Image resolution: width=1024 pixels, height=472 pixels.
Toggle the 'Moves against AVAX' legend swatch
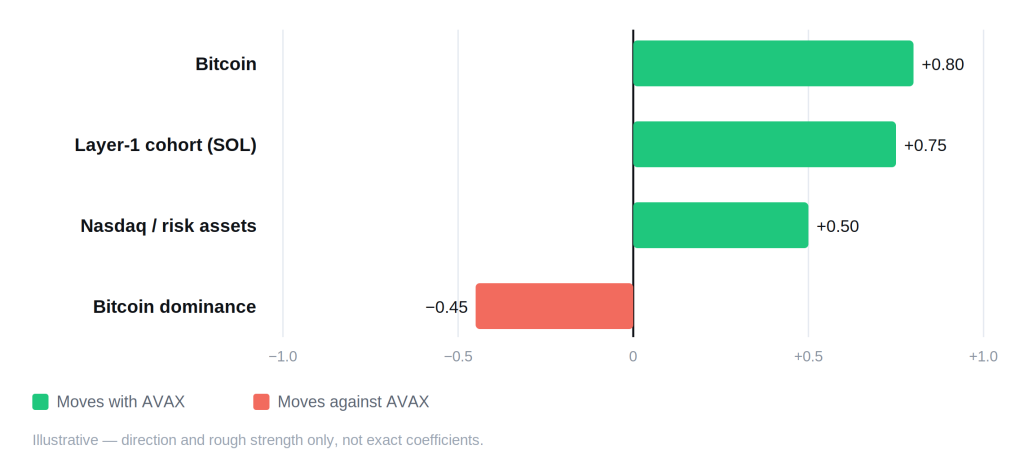point(261,402)
